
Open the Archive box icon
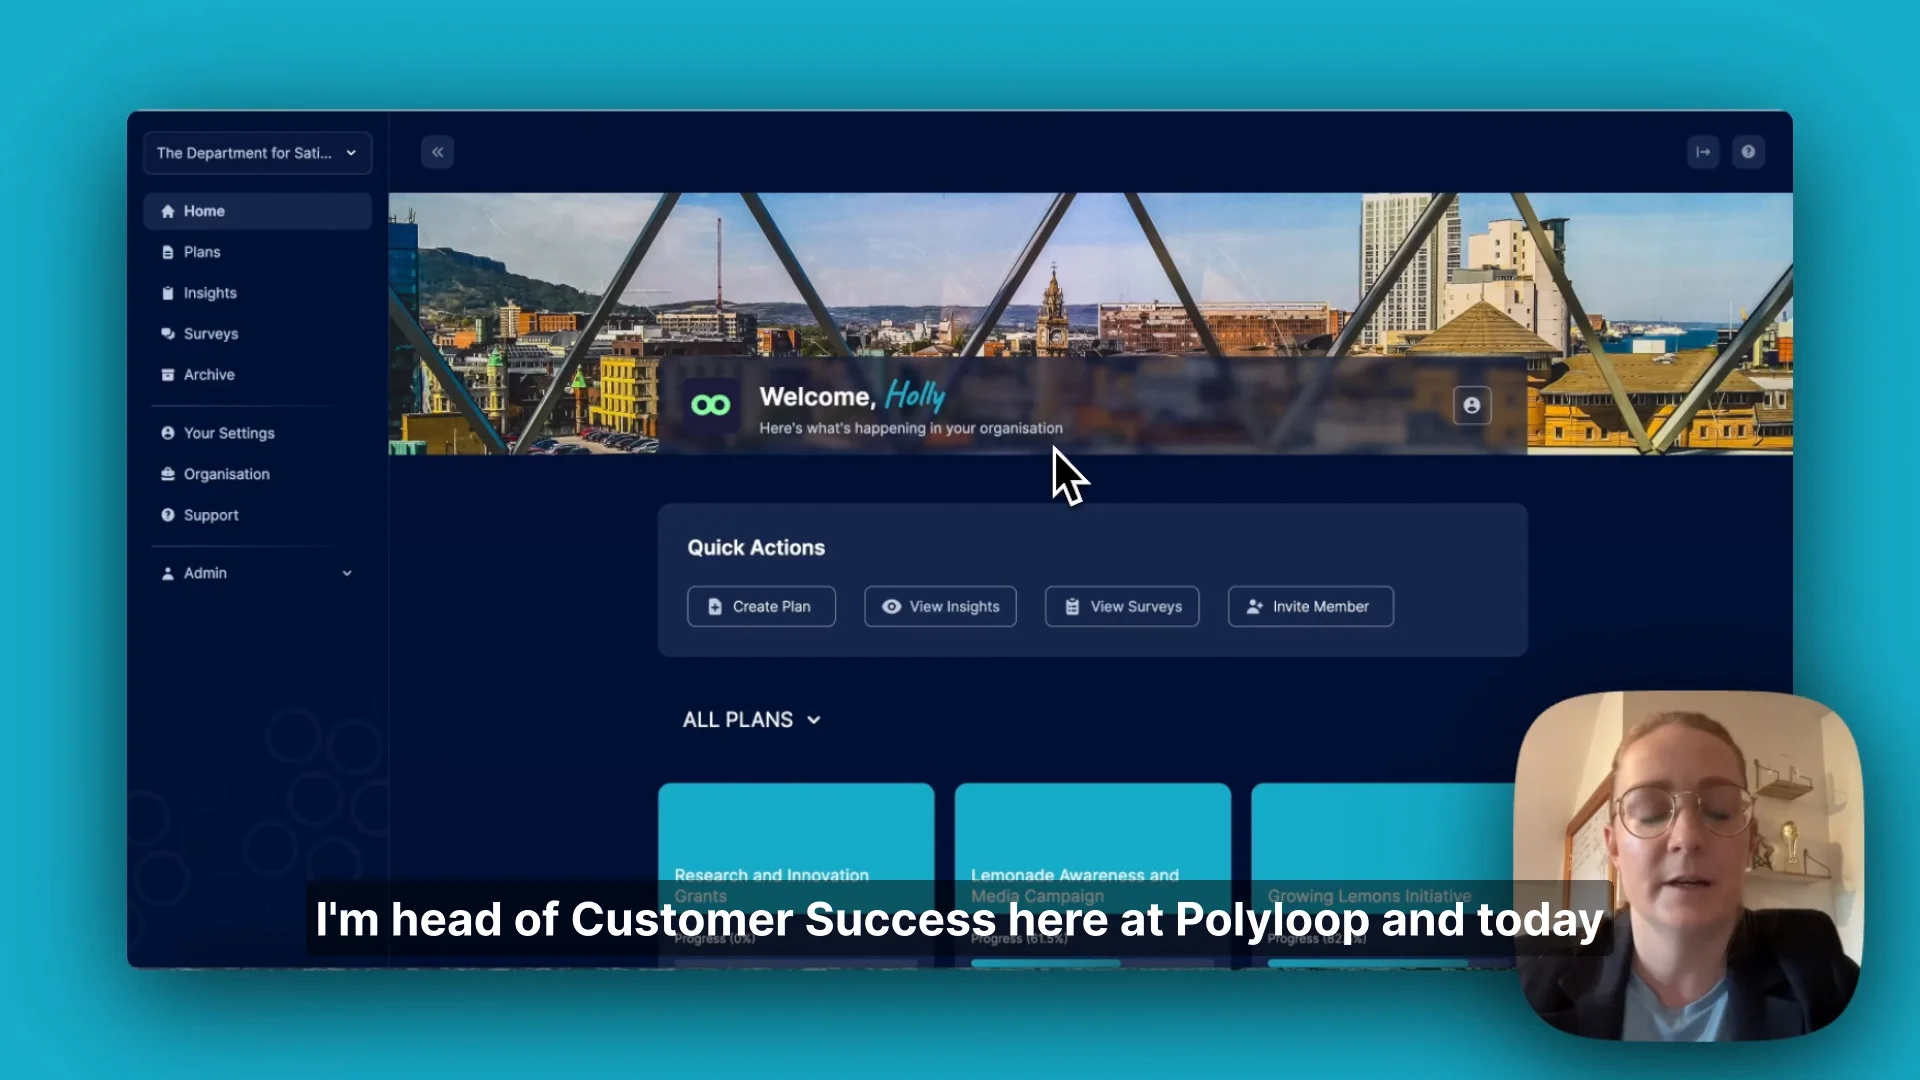point(166,375)
